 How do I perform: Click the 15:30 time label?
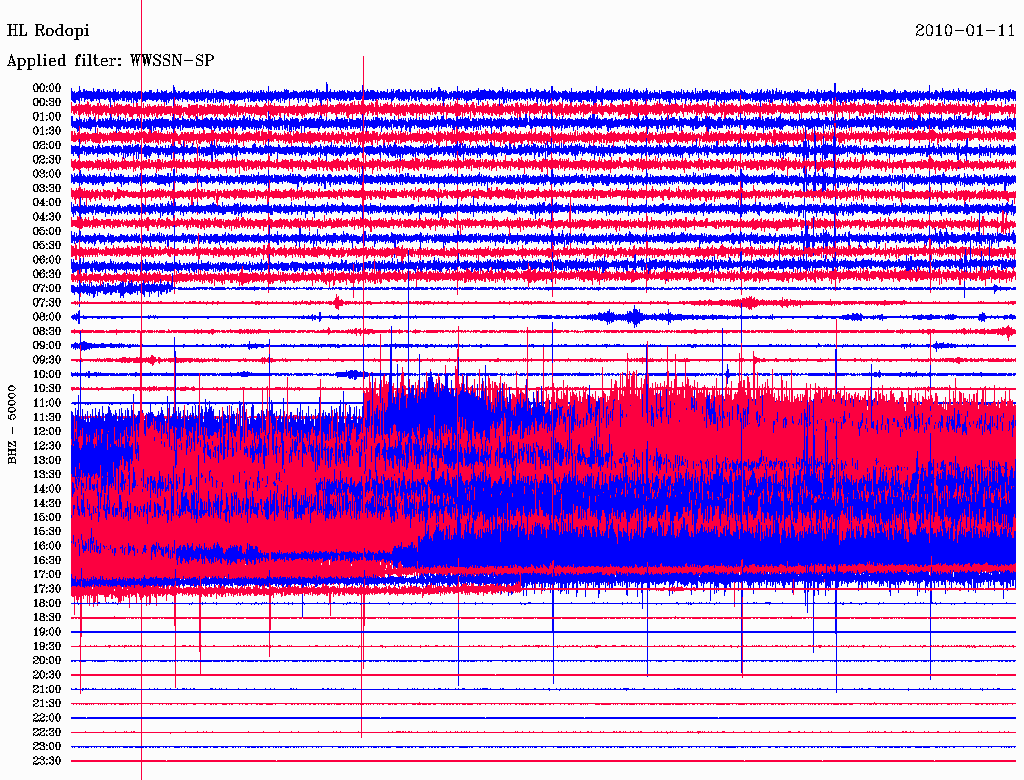47,532
